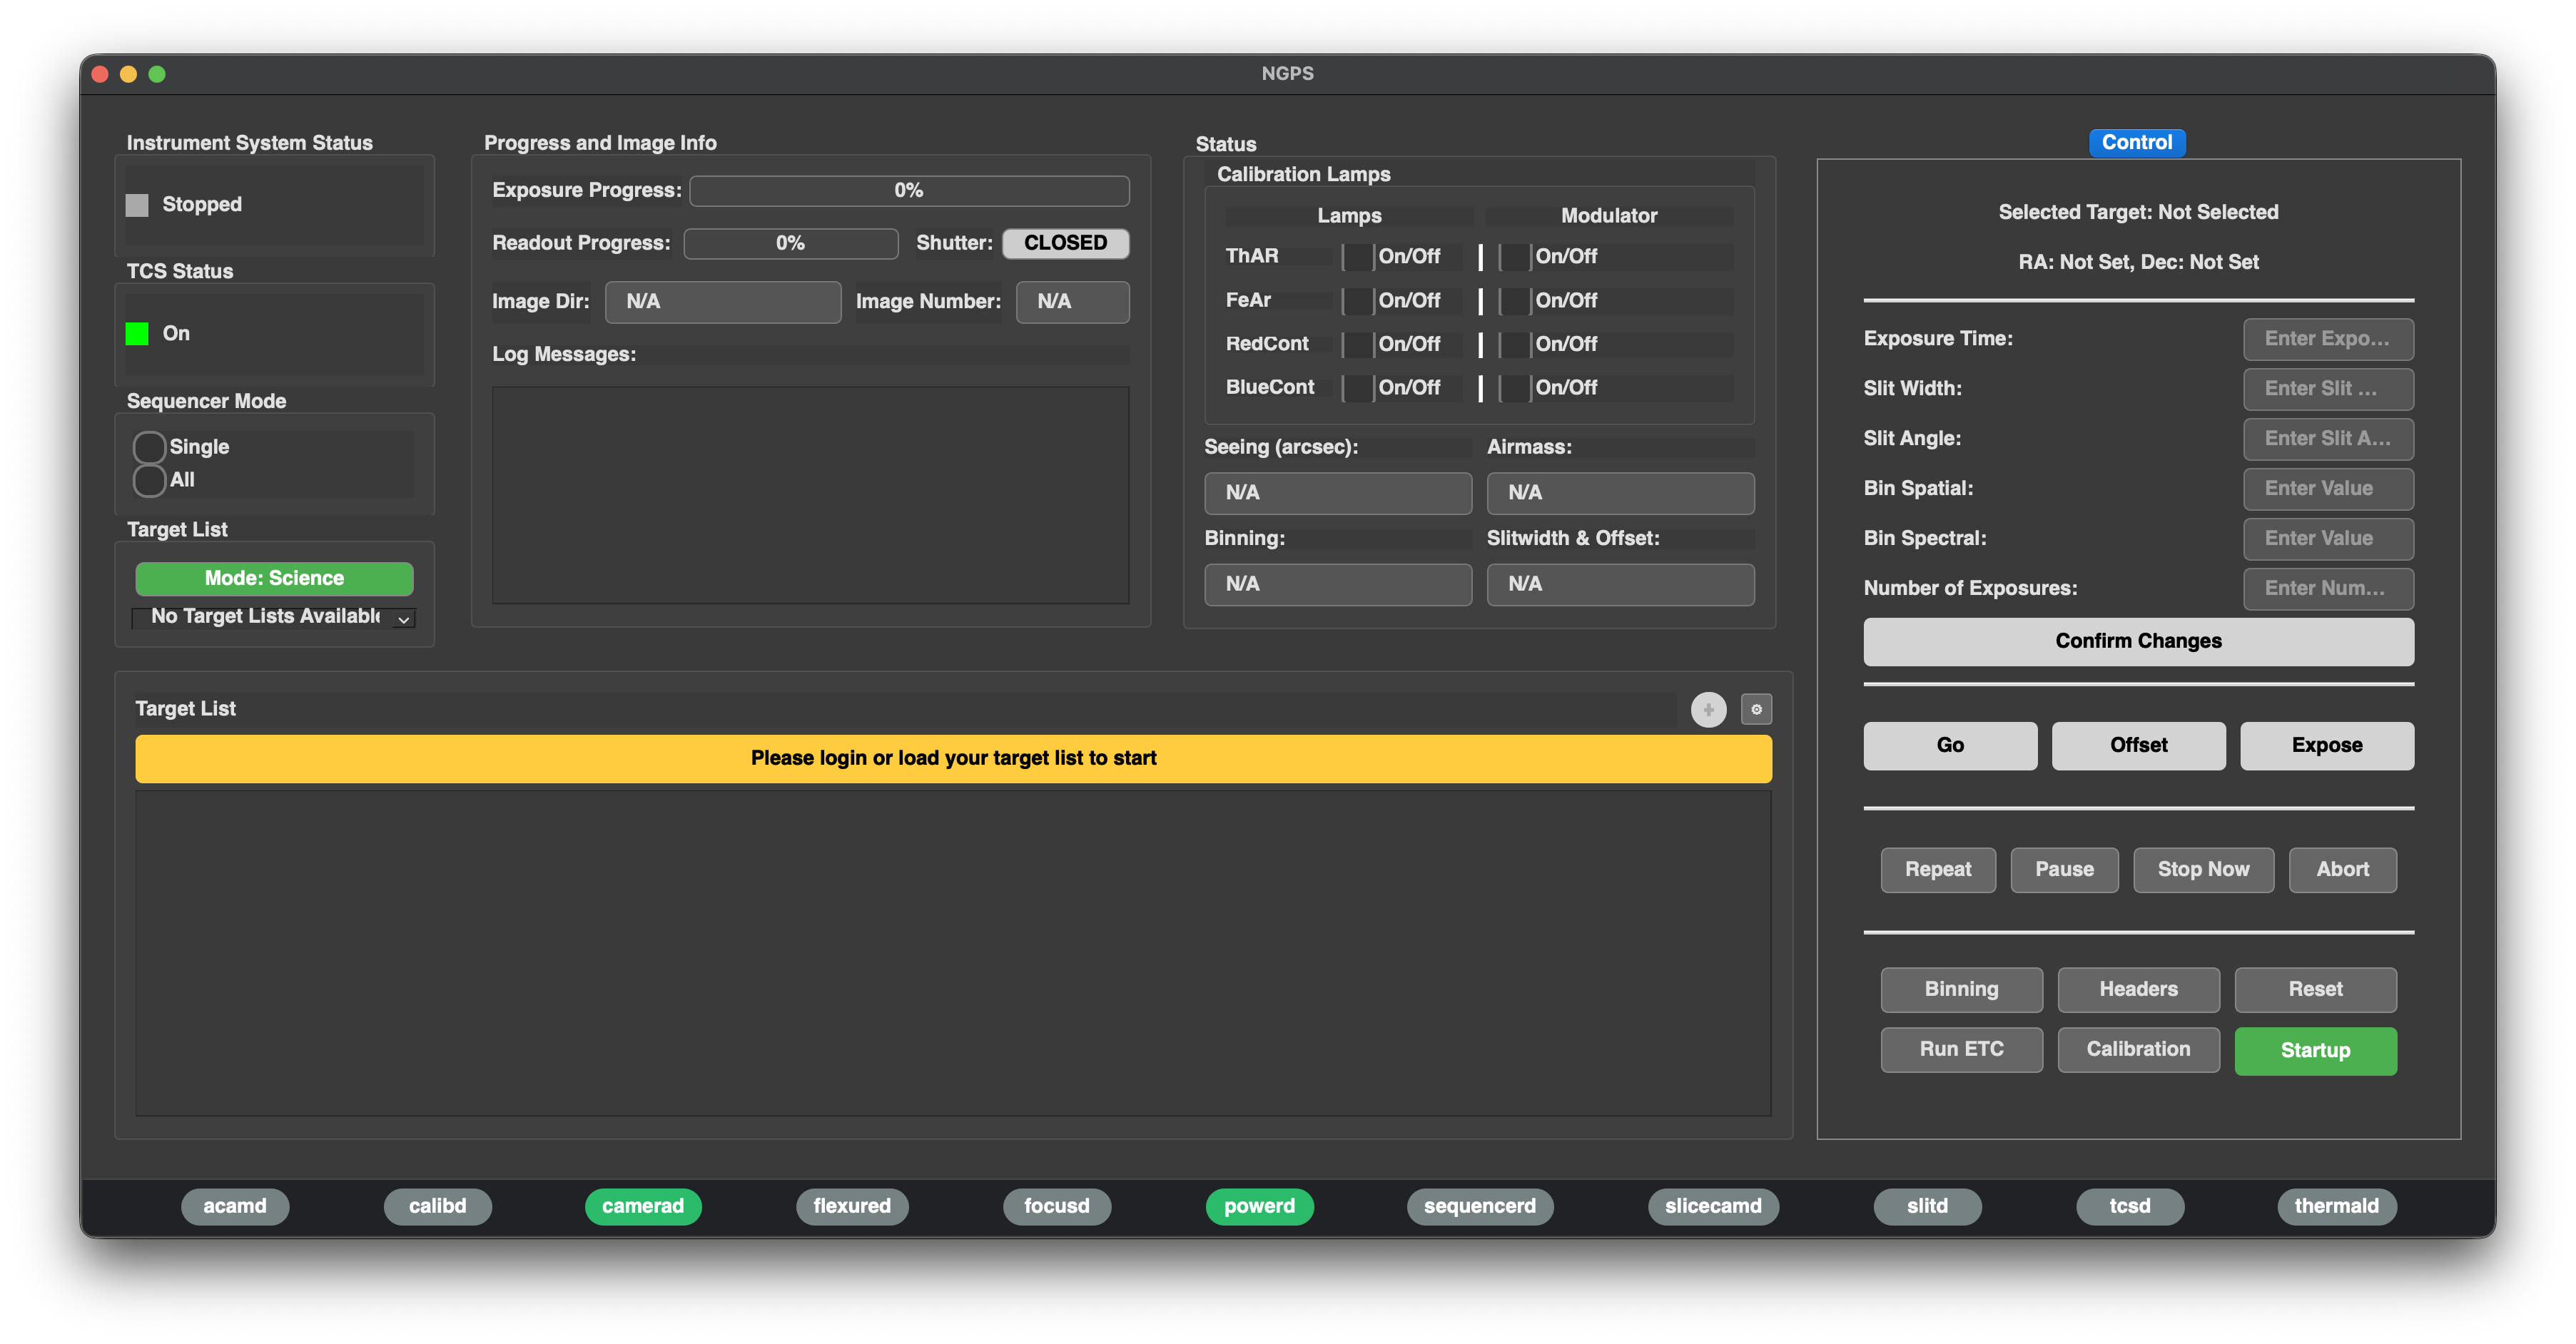Viewport: 2576px width, 1344px height.
Task: Click the Stop Now button
Action: click(2203, 870)
